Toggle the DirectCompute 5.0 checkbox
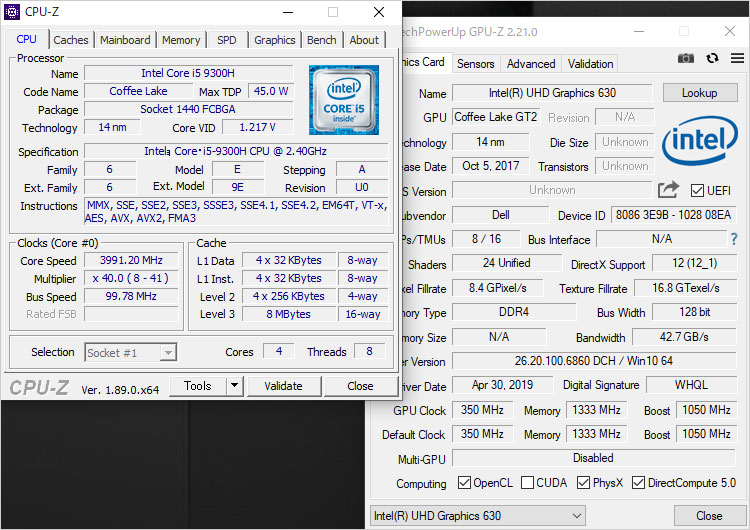Viewport: 750px width, 530px height. pos(638,482)
